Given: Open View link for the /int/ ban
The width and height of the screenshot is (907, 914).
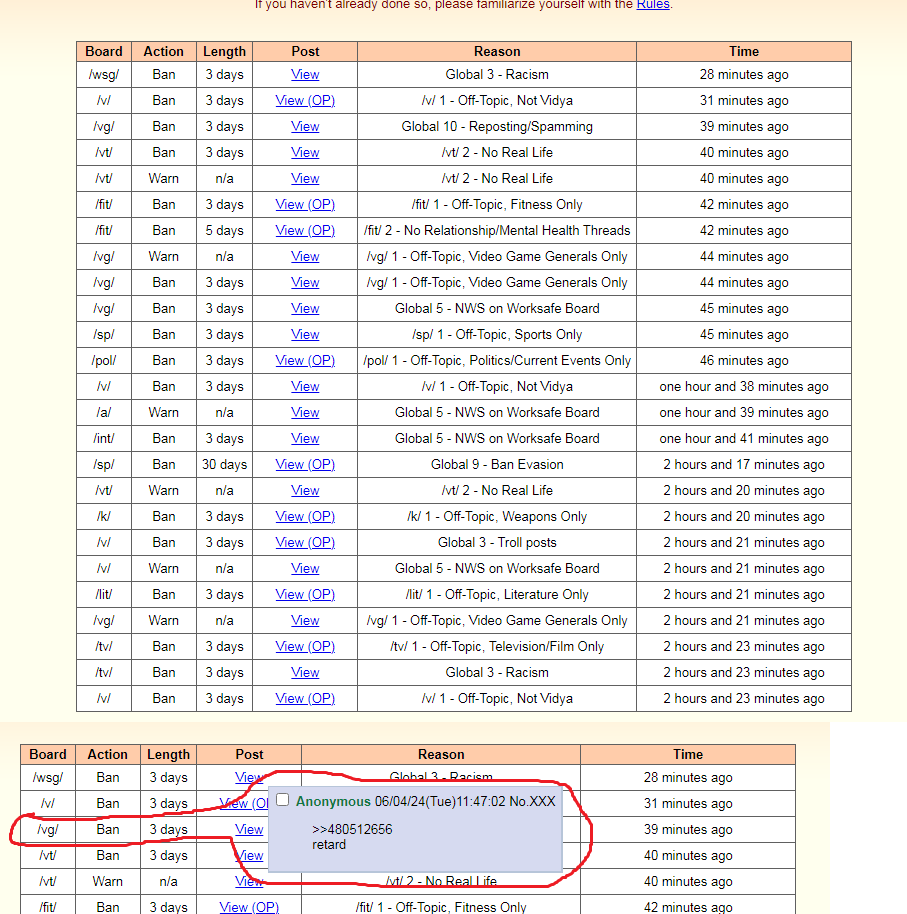Looking at the screenshot, I should (x=305, y=438).
